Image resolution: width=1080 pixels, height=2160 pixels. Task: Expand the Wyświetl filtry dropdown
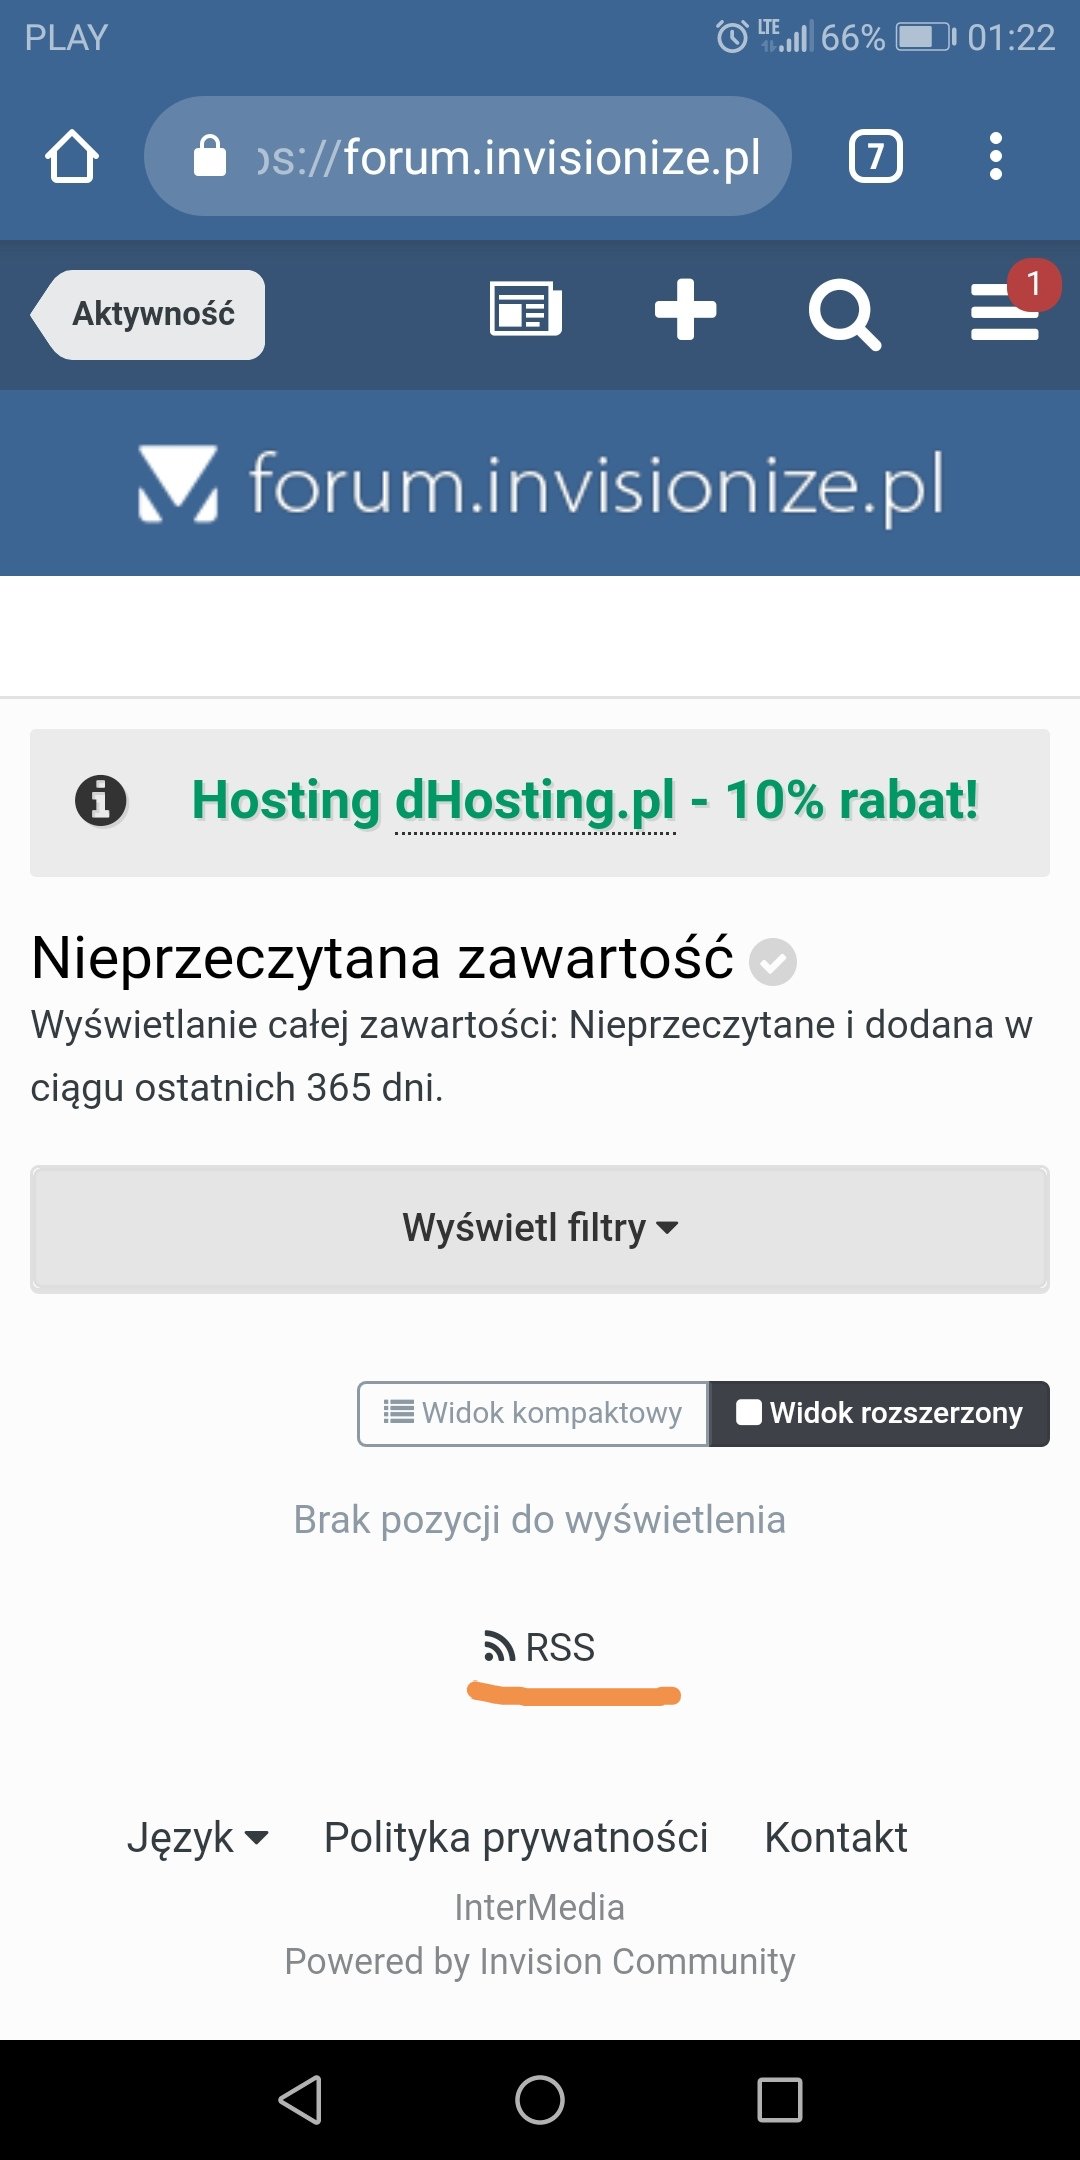[x=540, y=1228]
